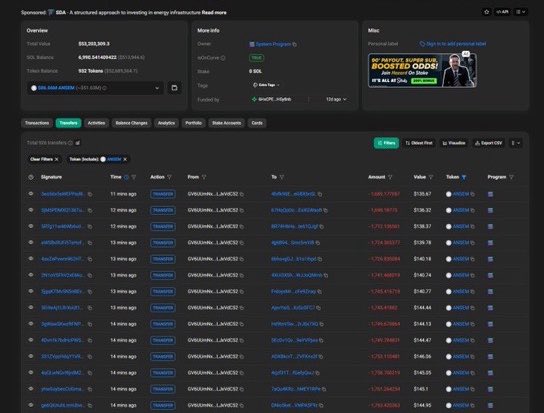Filter the Value column
This screenshot has width=544, height=413.
coord(431,177)
